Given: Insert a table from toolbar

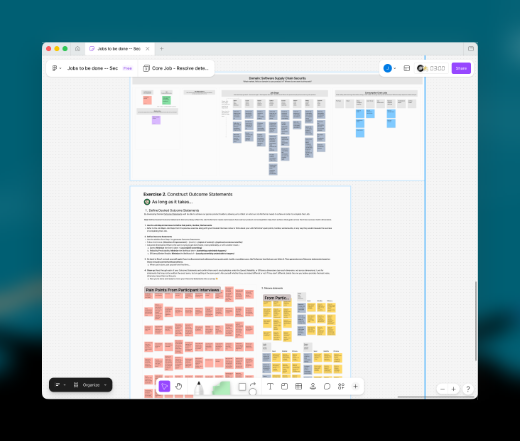Looking at the screenshot, I should 299,386.
